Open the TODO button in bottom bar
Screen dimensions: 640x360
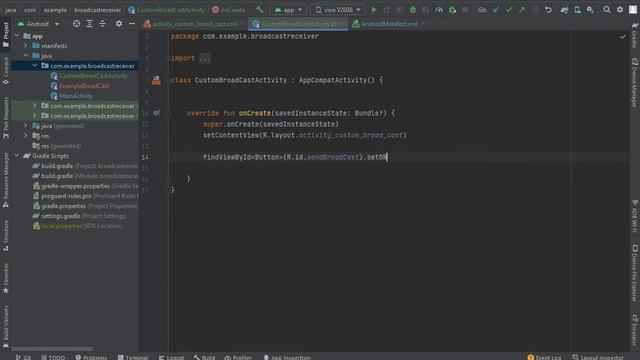pyautogui.click(x=53, y=357)
